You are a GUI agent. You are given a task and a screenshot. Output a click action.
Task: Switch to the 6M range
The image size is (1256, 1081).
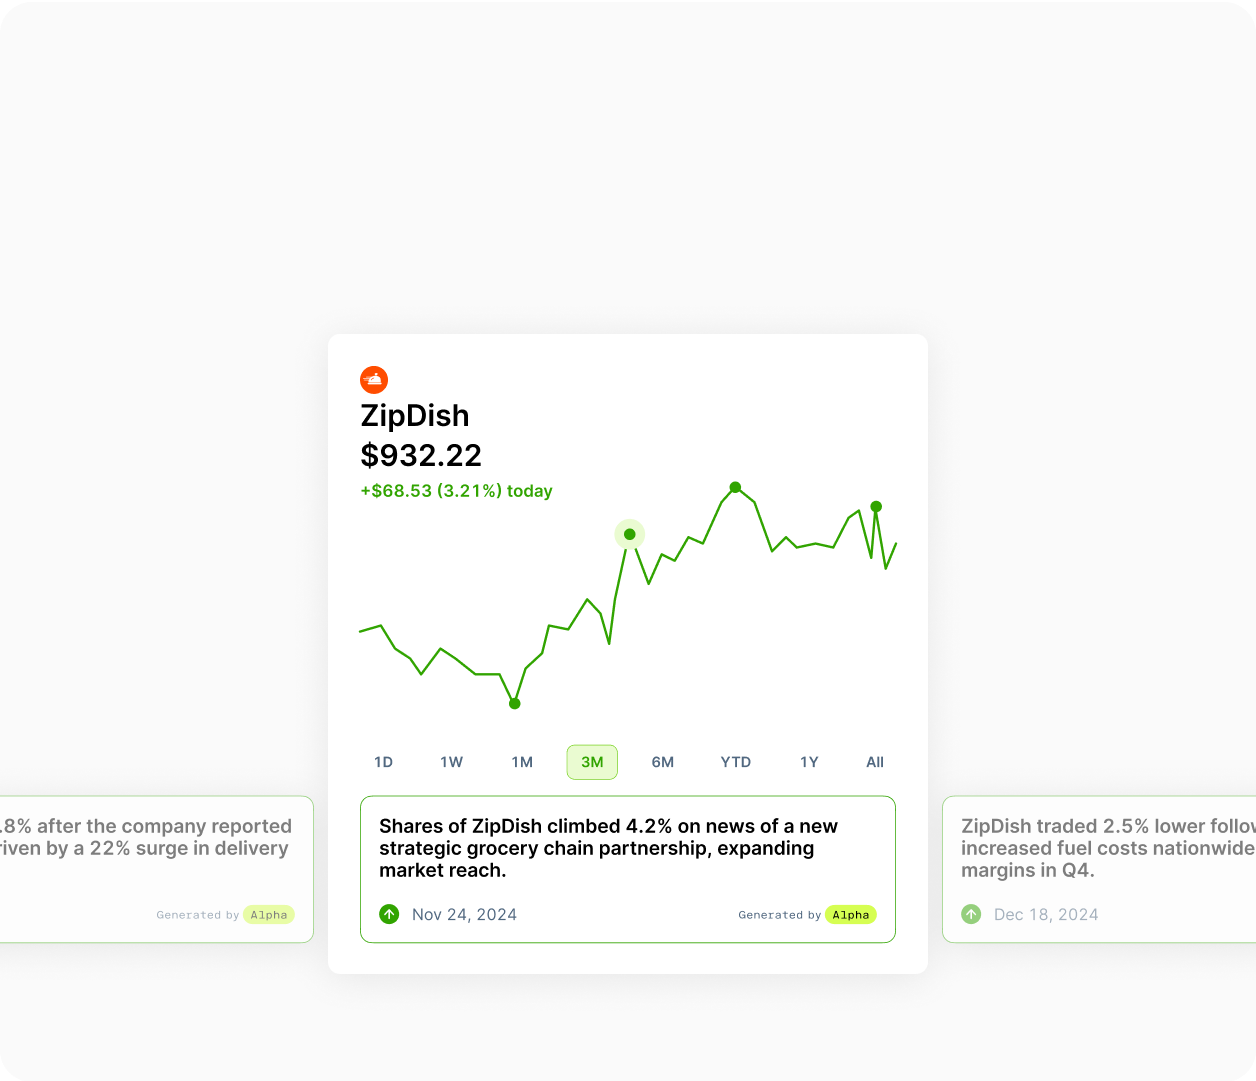[662, 762]
